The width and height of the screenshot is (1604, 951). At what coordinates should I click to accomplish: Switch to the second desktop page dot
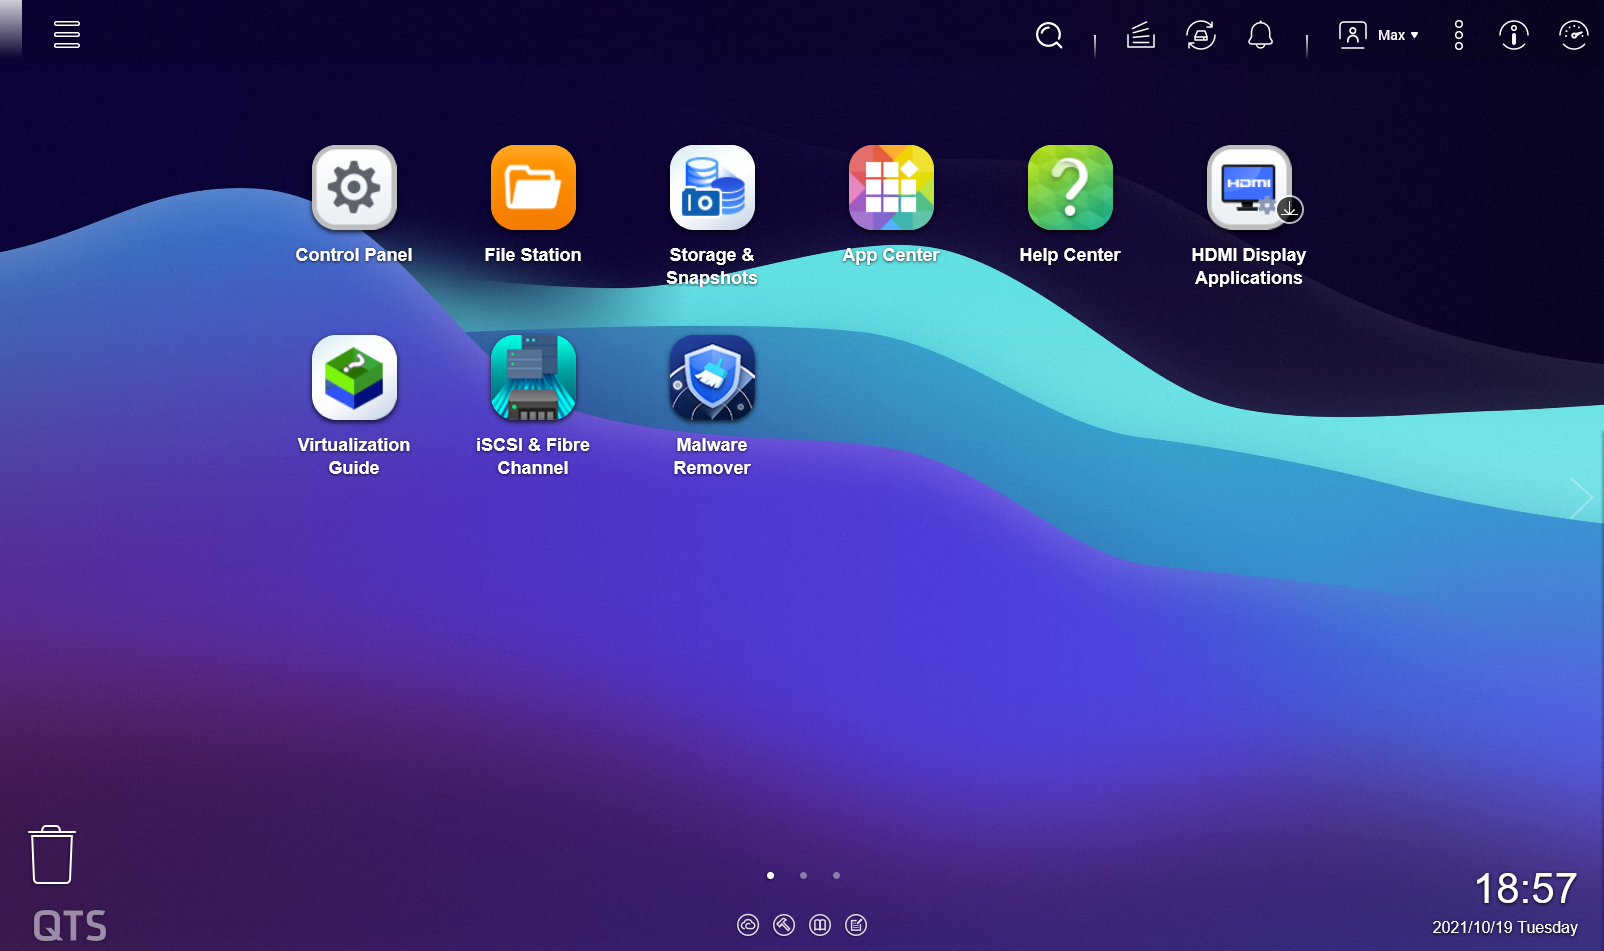803,875
